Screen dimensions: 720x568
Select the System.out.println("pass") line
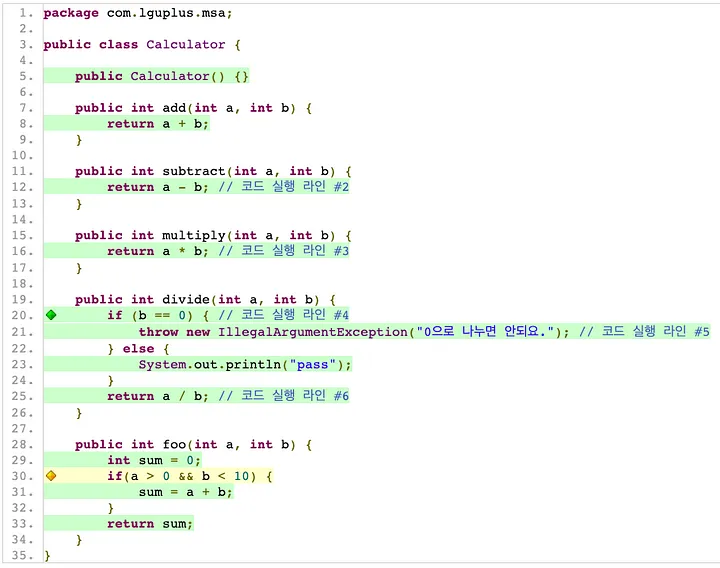[245, 364]
